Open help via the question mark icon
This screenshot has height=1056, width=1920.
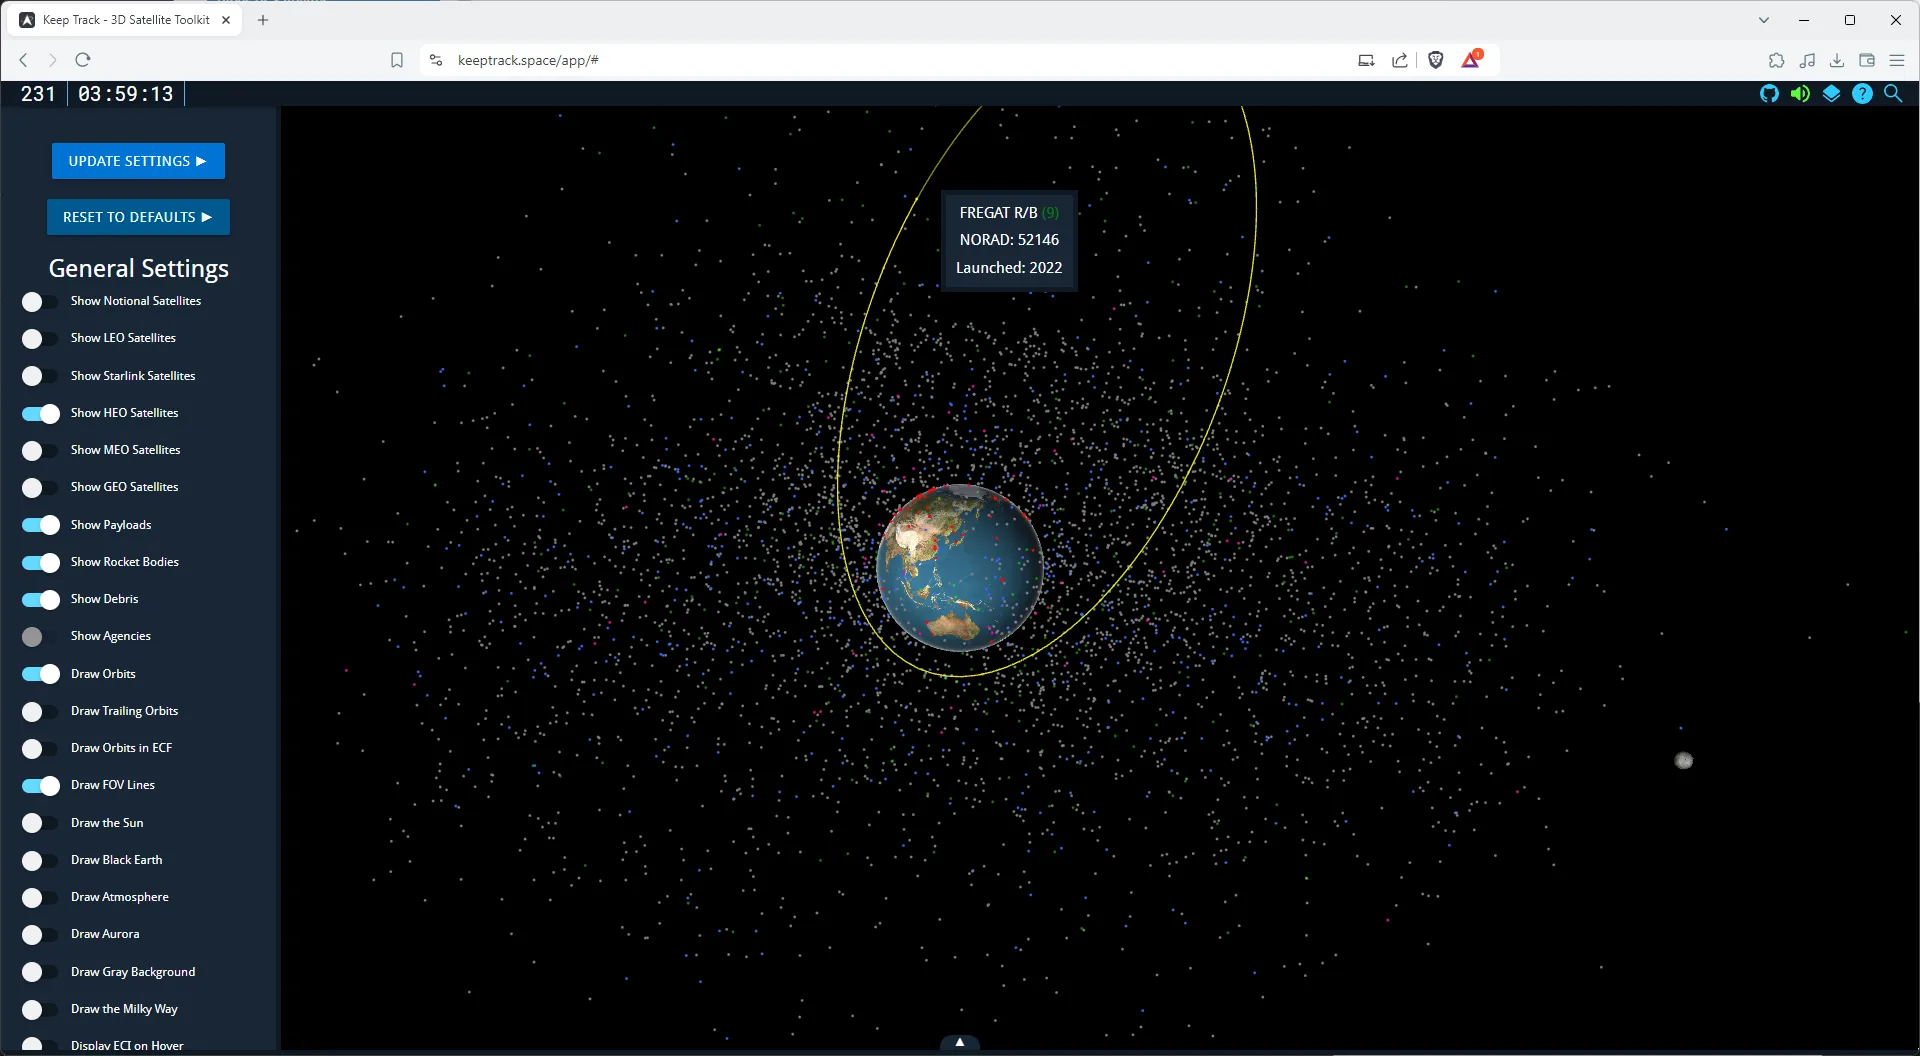pos(1862,93)
